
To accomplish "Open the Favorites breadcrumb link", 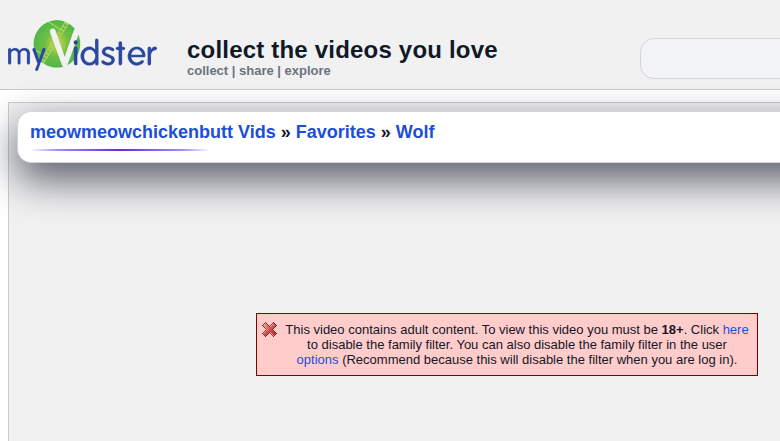I will click(x=336, y=132).
